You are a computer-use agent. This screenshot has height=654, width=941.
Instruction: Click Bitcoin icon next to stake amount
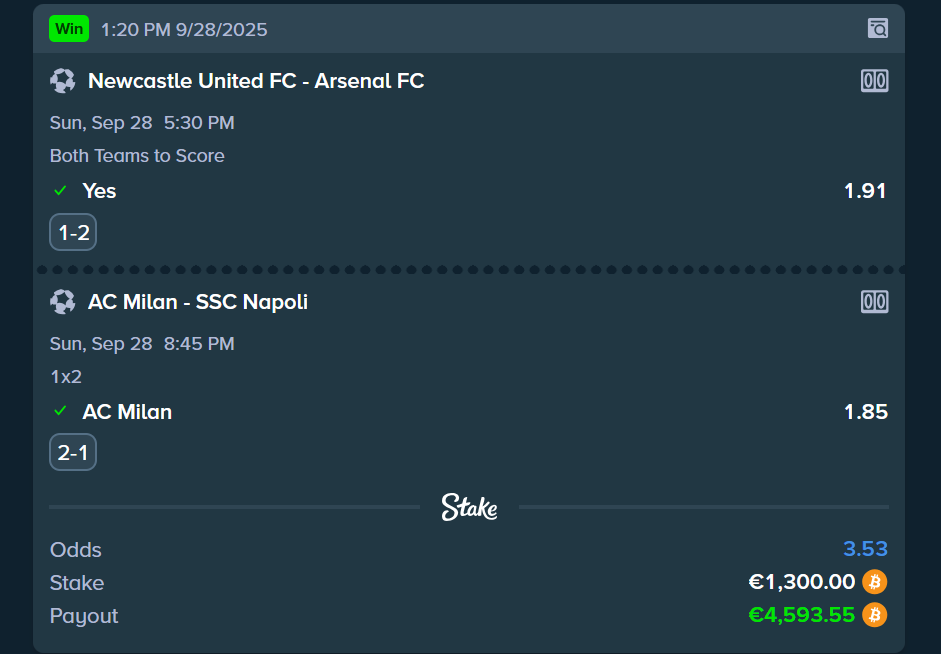[875, 582]
